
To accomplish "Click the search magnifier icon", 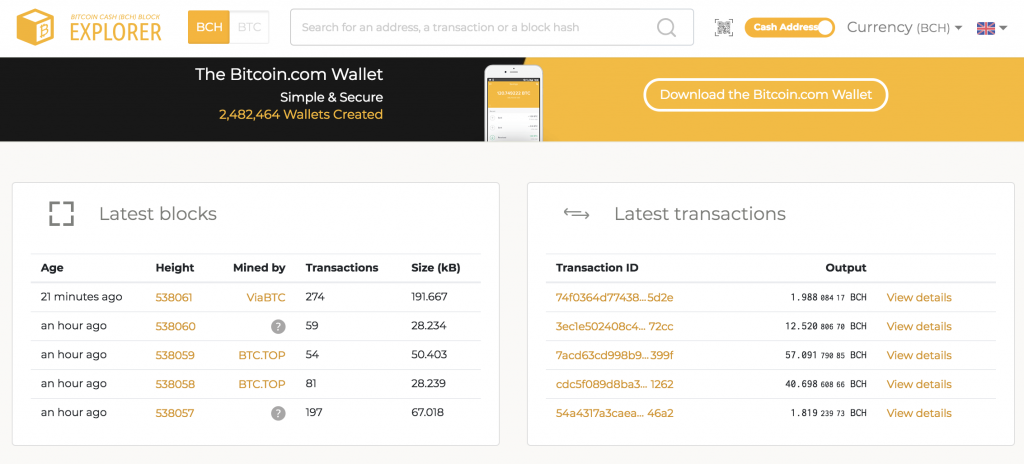I will (667, 28).
